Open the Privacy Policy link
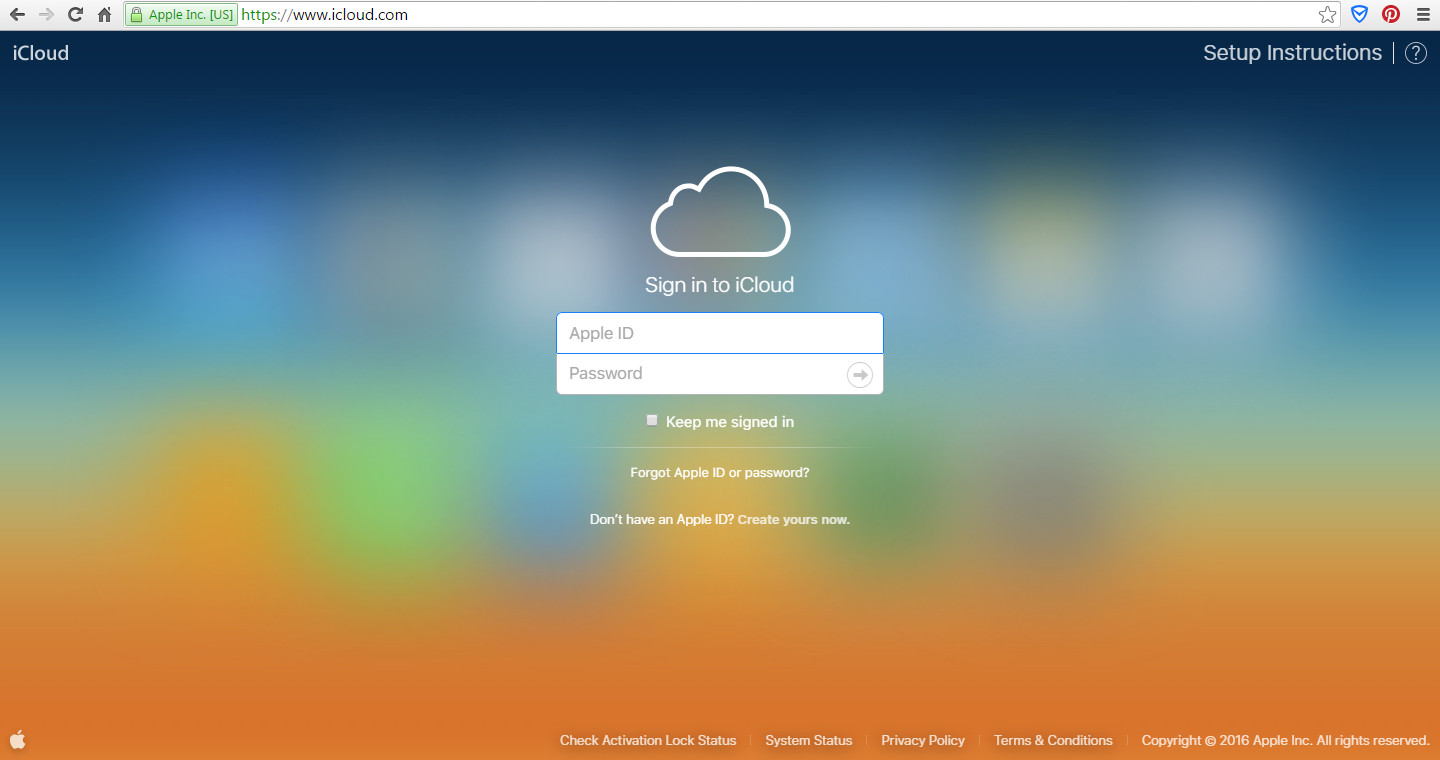Viewport: 1440px width, 760px height. coord(923,741)
